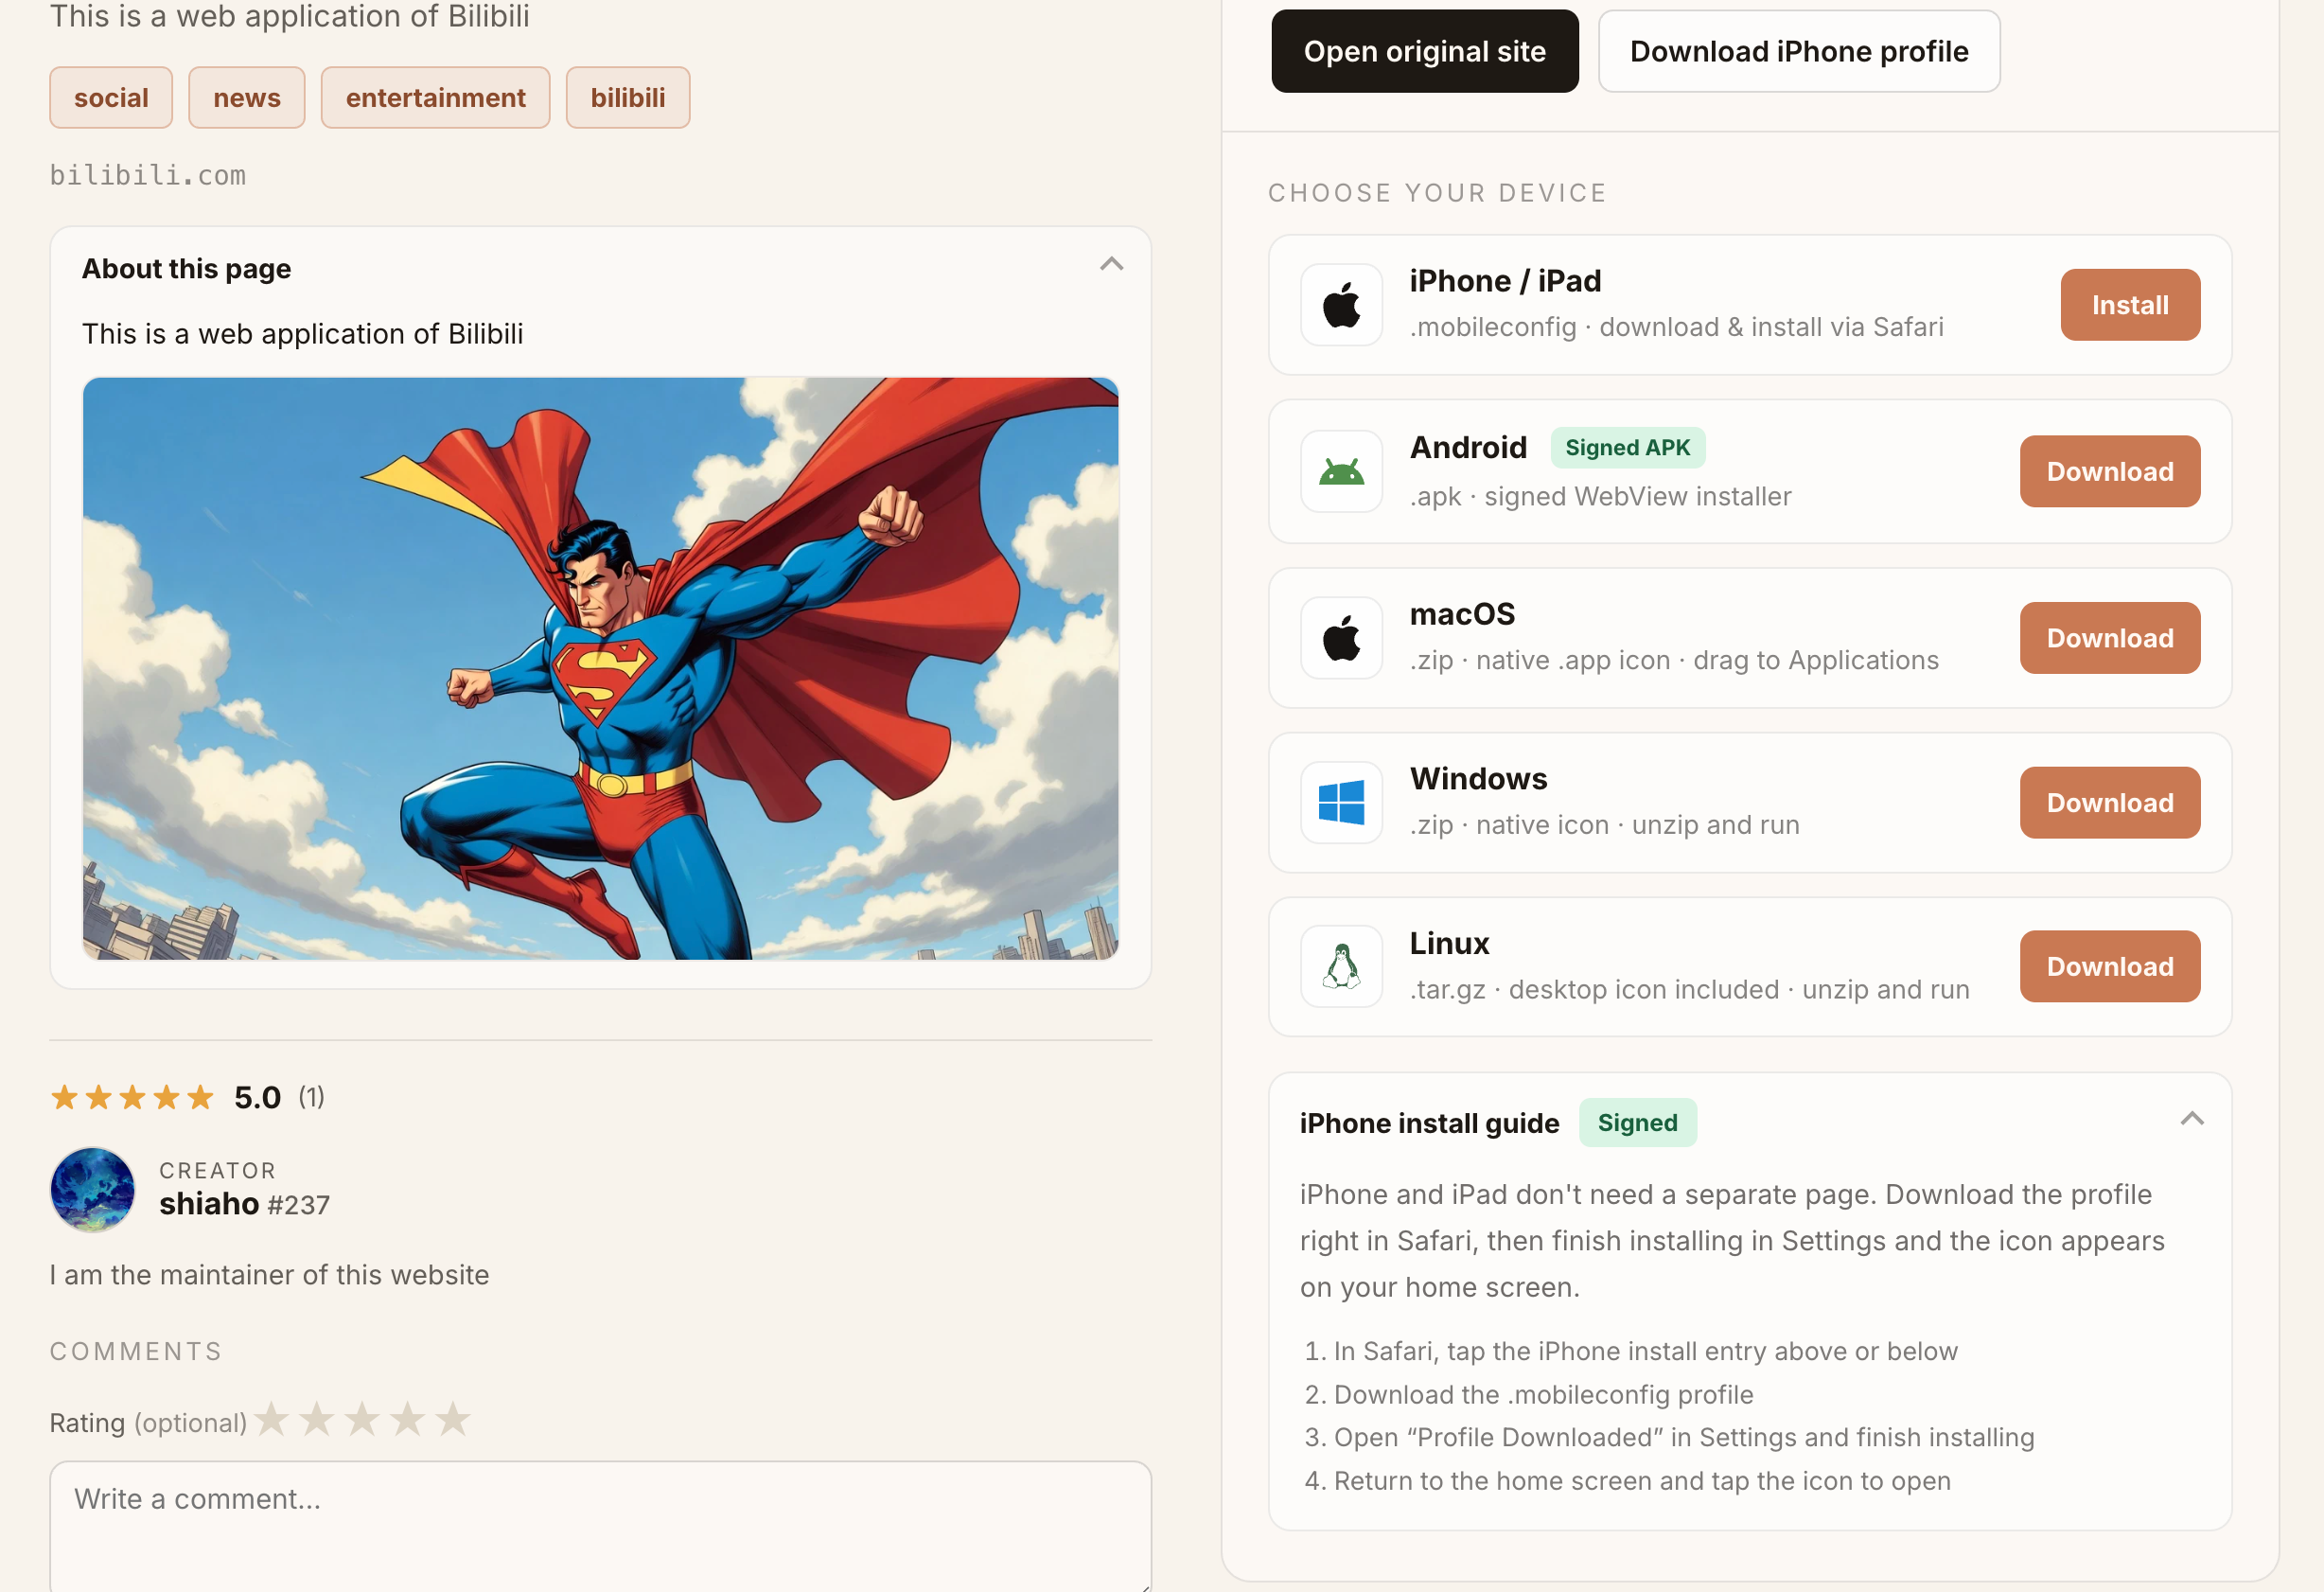
Task: Click the COMMENTS heading
Action: [x=136, y=1351]
